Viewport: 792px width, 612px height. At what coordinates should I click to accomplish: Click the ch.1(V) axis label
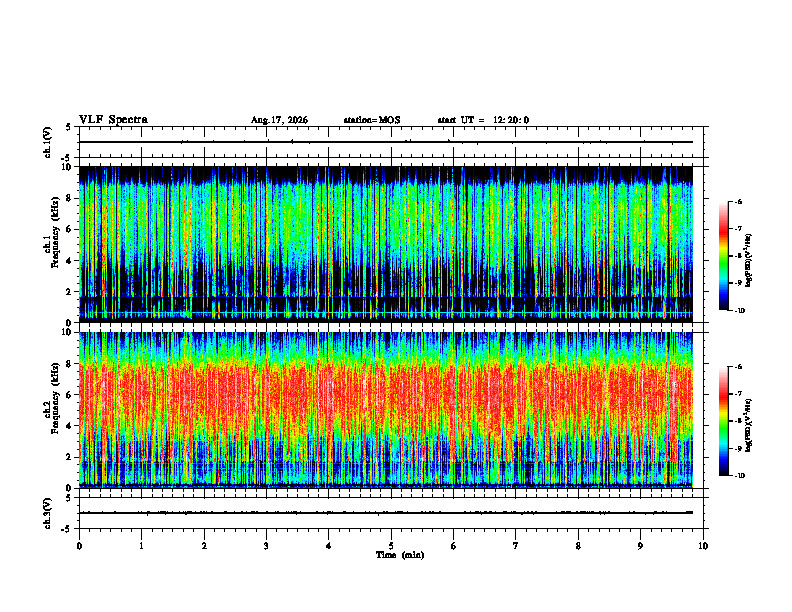pos(48,142)
